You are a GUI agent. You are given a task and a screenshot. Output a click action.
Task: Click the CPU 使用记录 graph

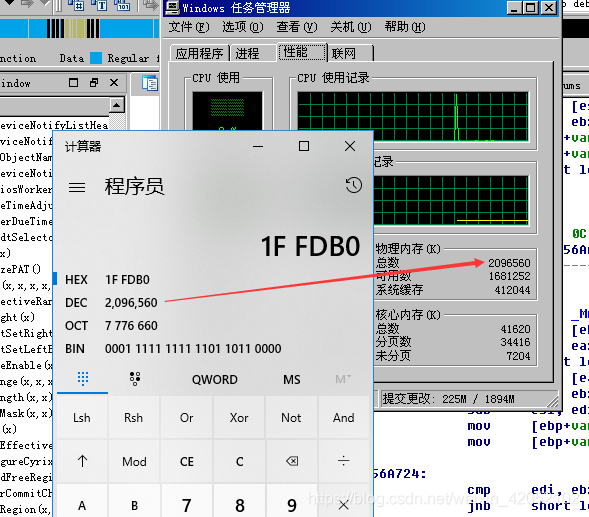tap(413, 116)
